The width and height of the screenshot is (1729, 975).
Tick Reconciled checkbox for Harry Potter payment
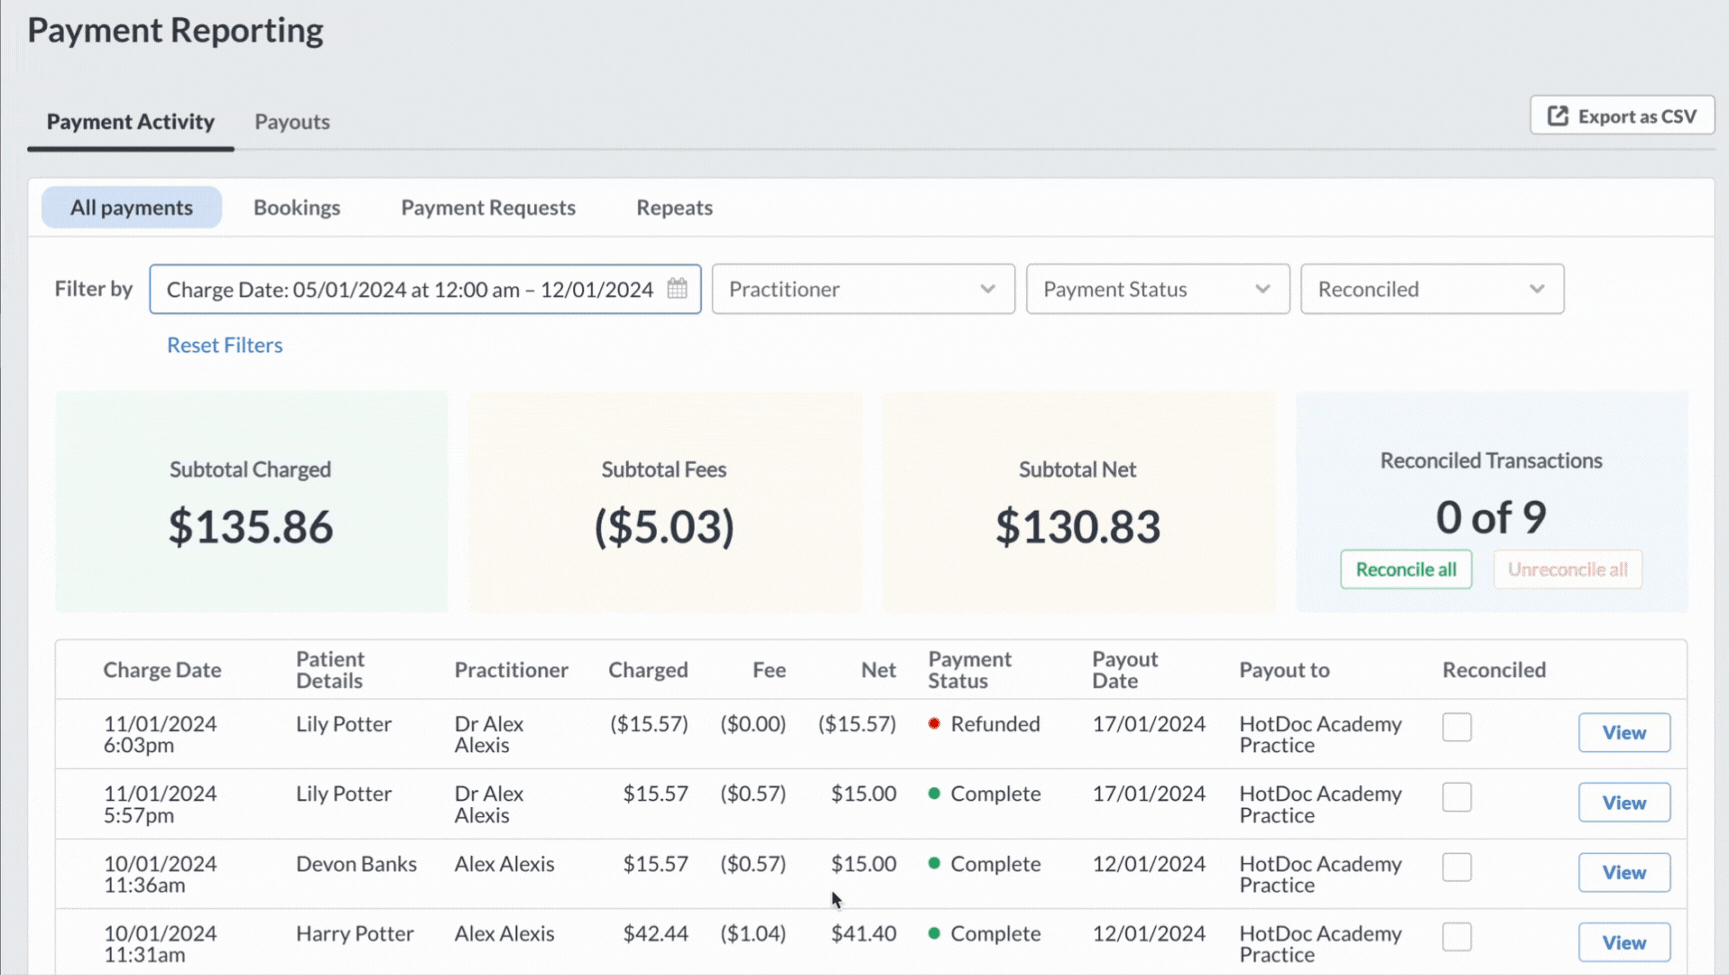pyautogui.click(x=1457, y=937)
